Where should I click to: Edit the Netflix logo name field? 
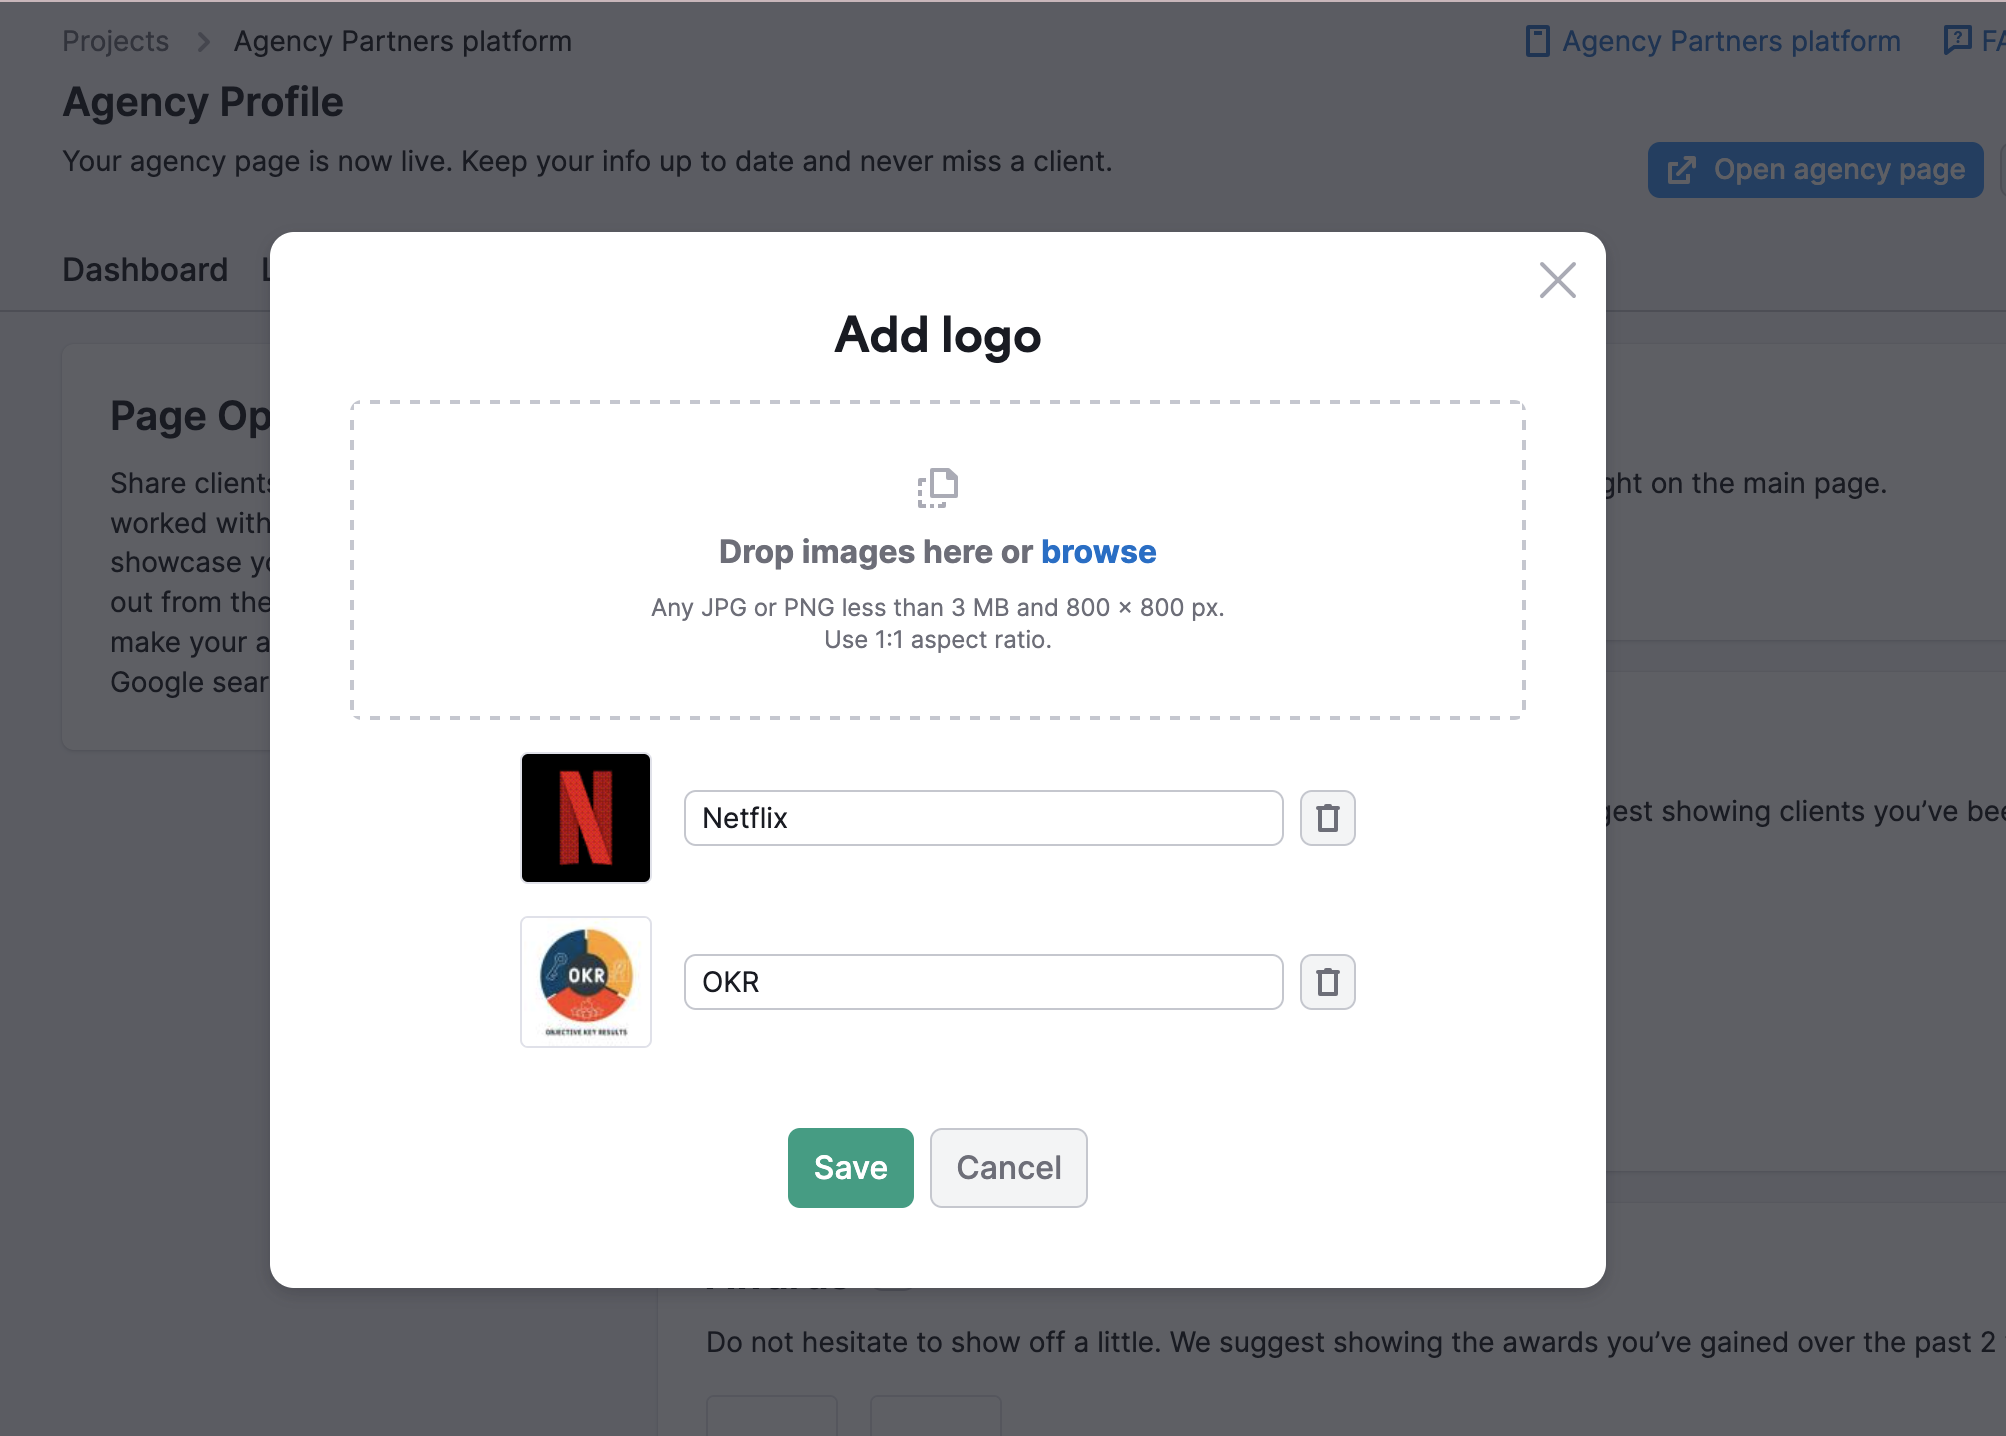coord(983,818)
